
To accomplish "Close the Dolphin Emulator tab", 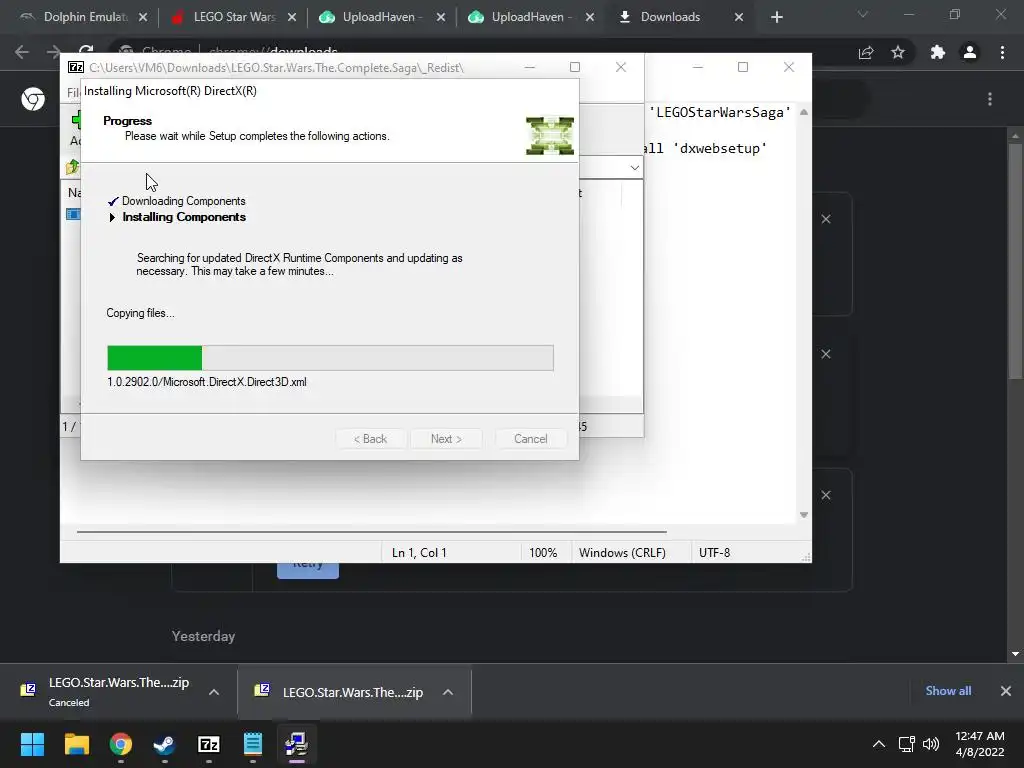I will (143, 18).
